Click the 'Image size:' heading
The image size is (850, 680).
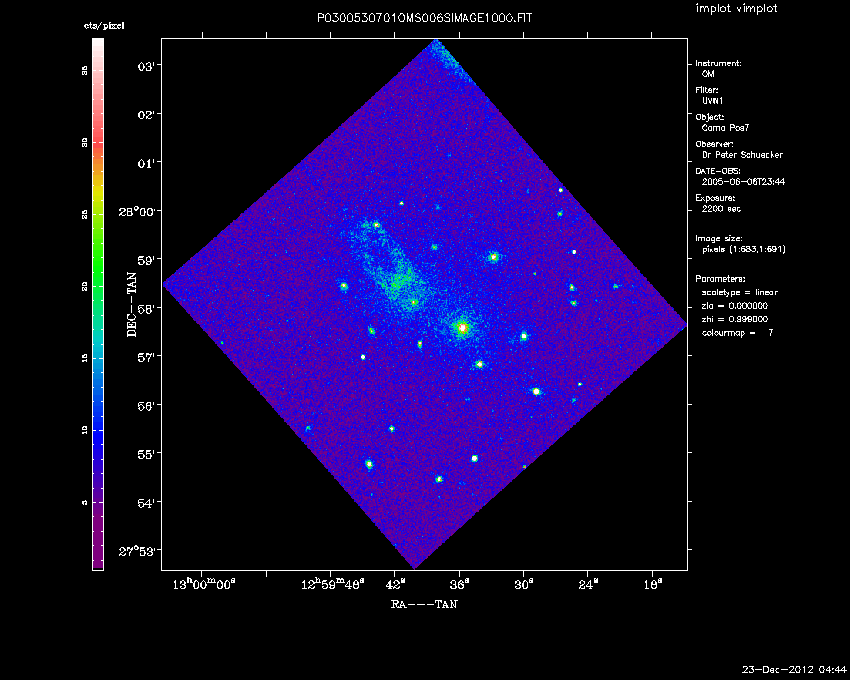719,239
